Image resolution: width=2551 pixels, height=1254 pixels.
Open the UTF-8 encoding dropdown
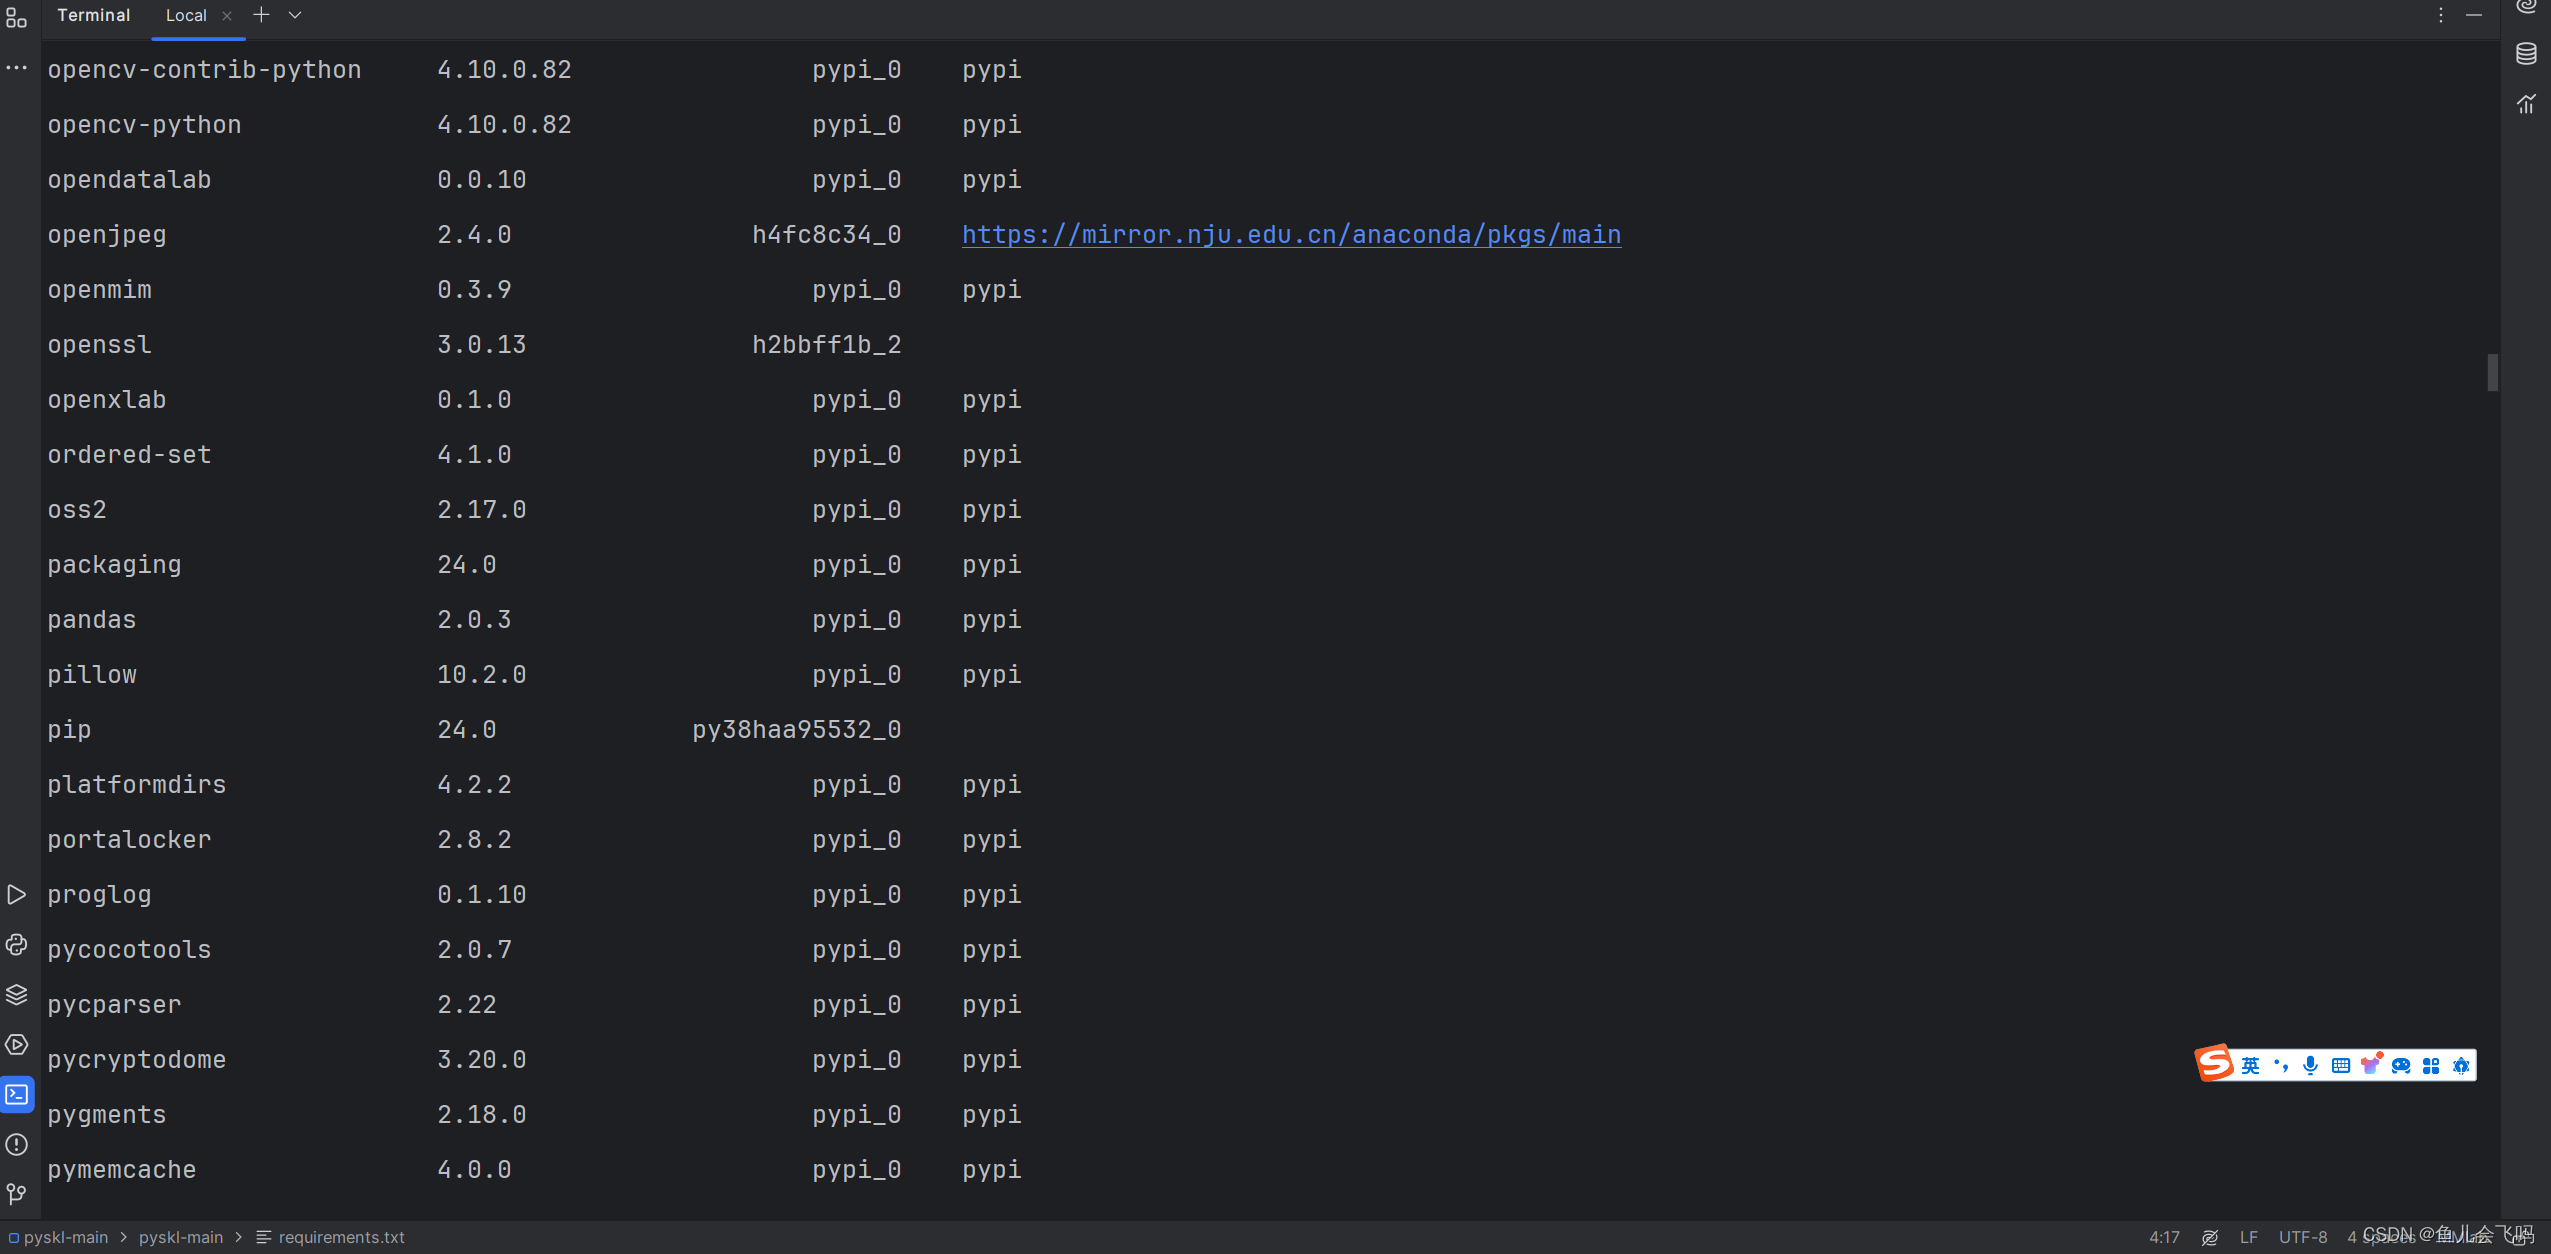[2302, 1237]
